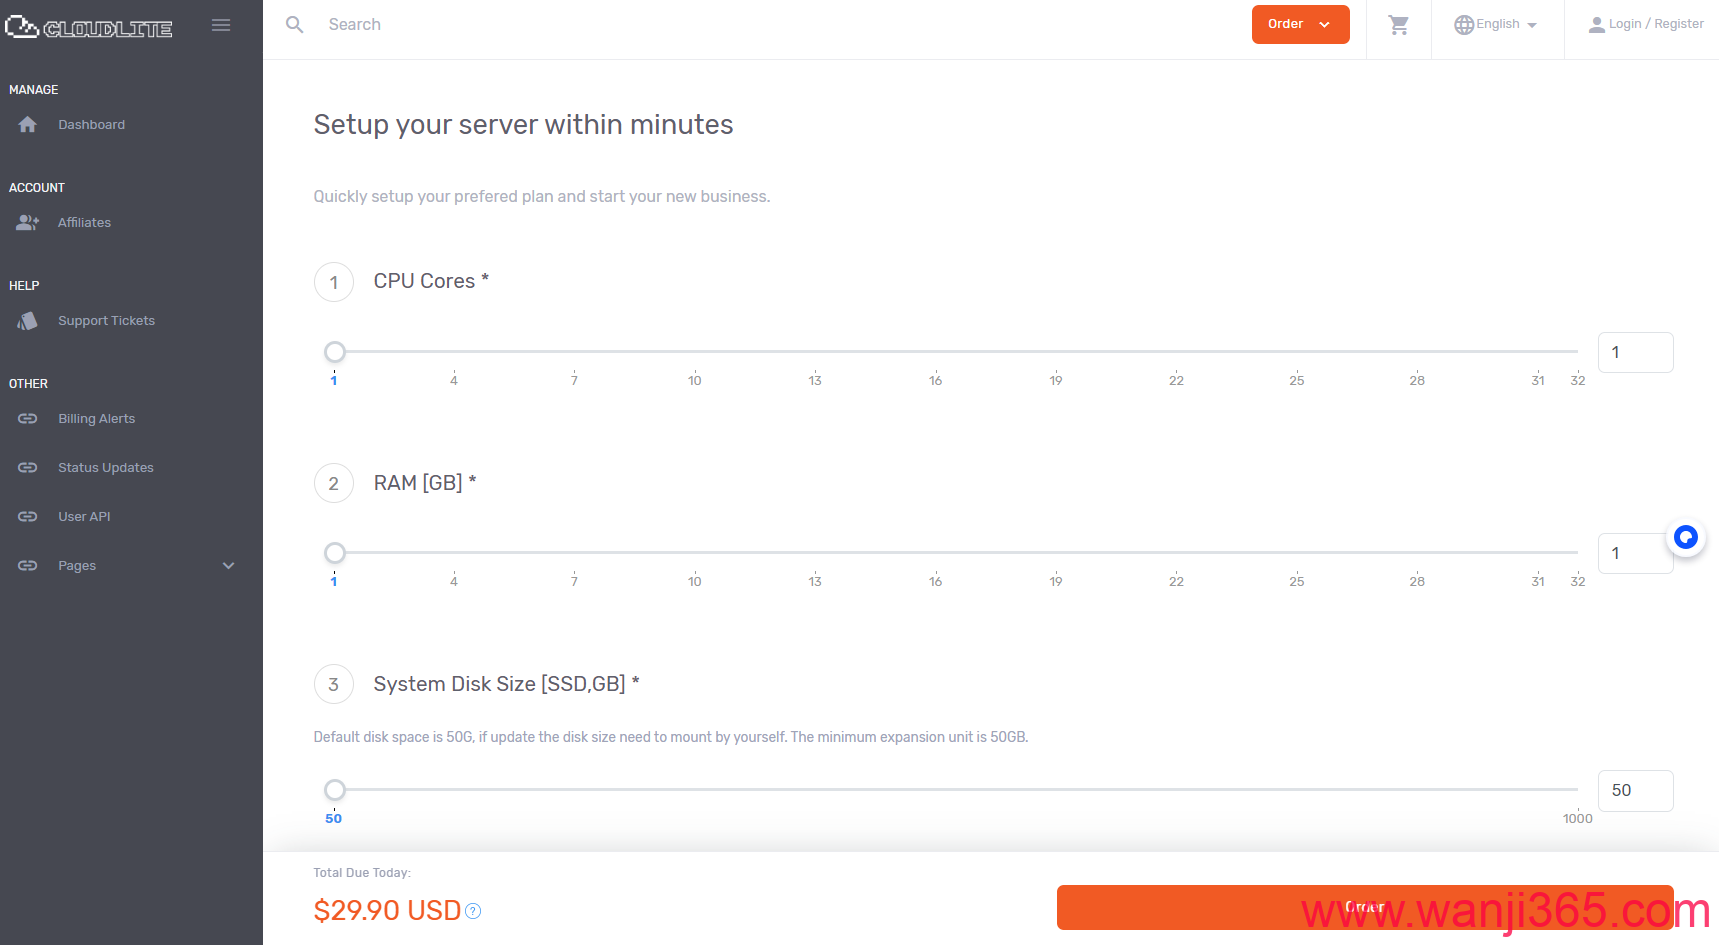Open the User API link
The image size is (1719, 945).
[x=84, y=517]
